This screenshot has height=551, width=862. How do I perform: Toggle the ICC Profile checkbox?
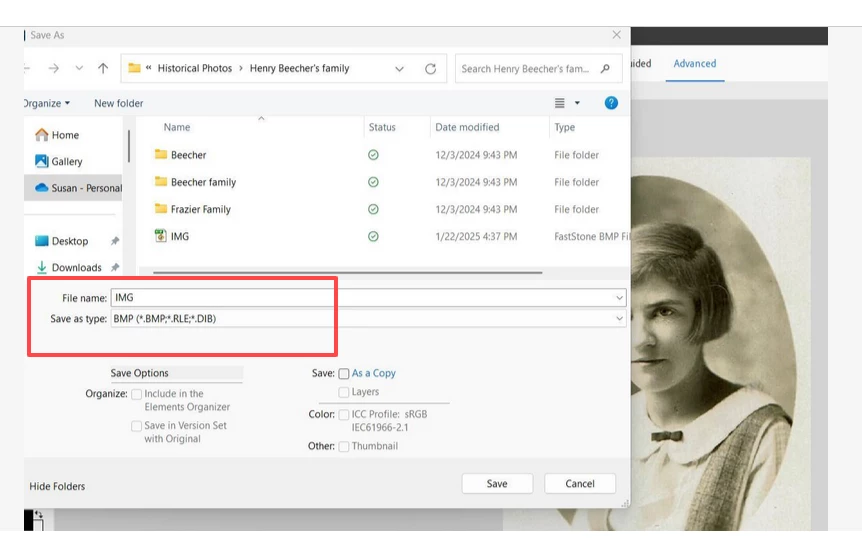pyautogui.click(x=344, y=415)
